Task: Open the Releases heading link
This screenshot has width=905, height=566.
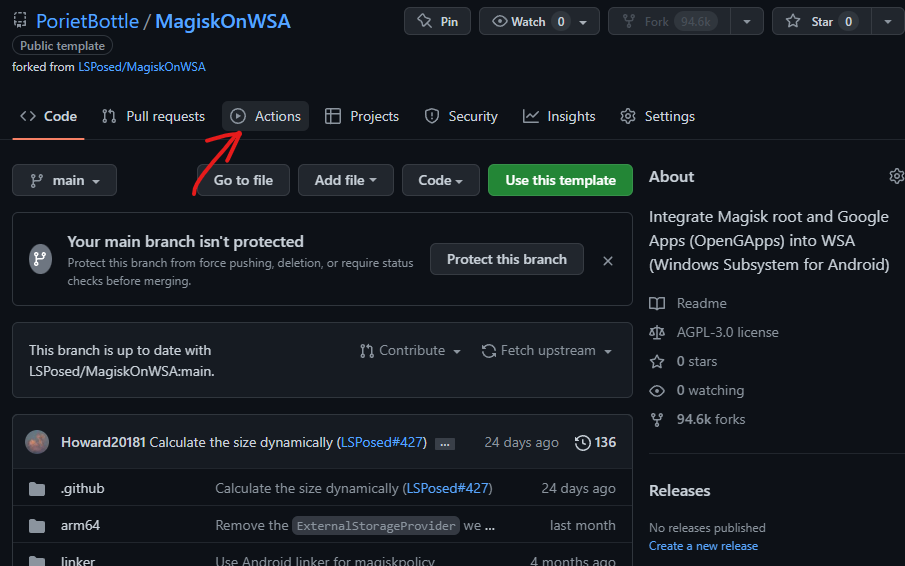Action: (x=679, y=490)
